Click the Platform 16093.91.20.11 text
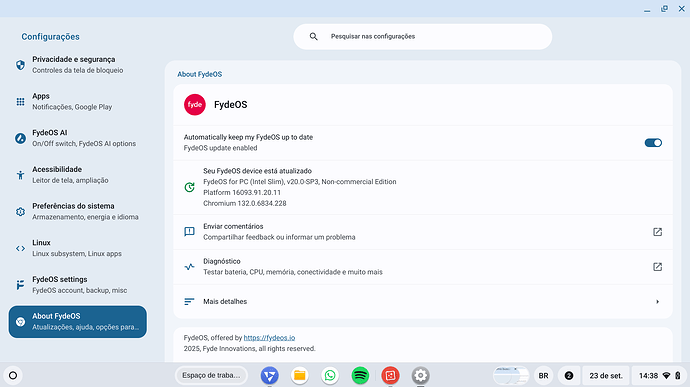 (242, 192)
